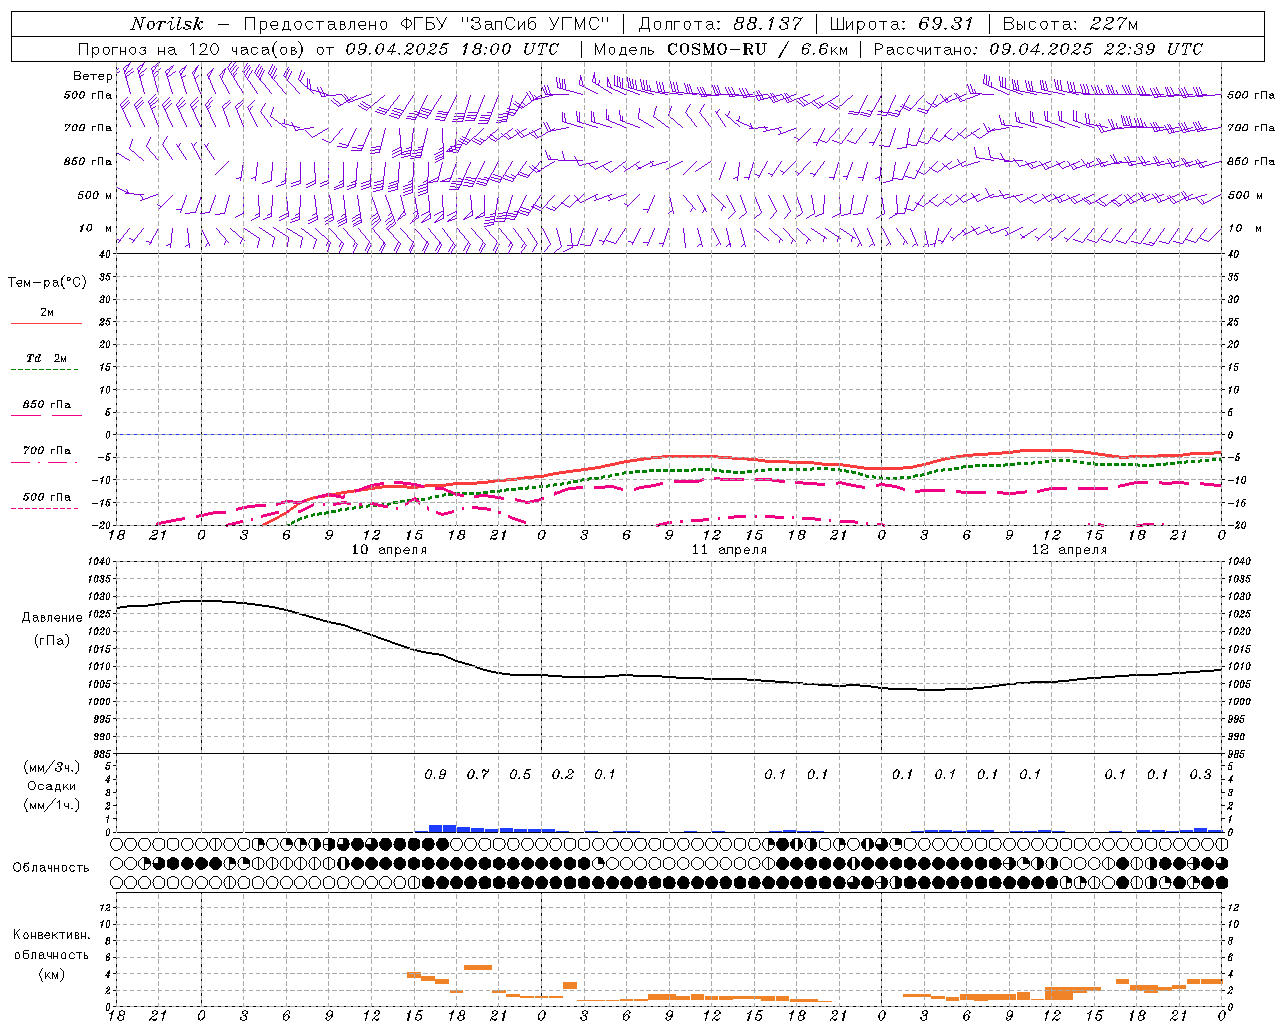Click the "850 гПа" temperature legend entry
1280x1024 pixels.
(x=46, y=405)
